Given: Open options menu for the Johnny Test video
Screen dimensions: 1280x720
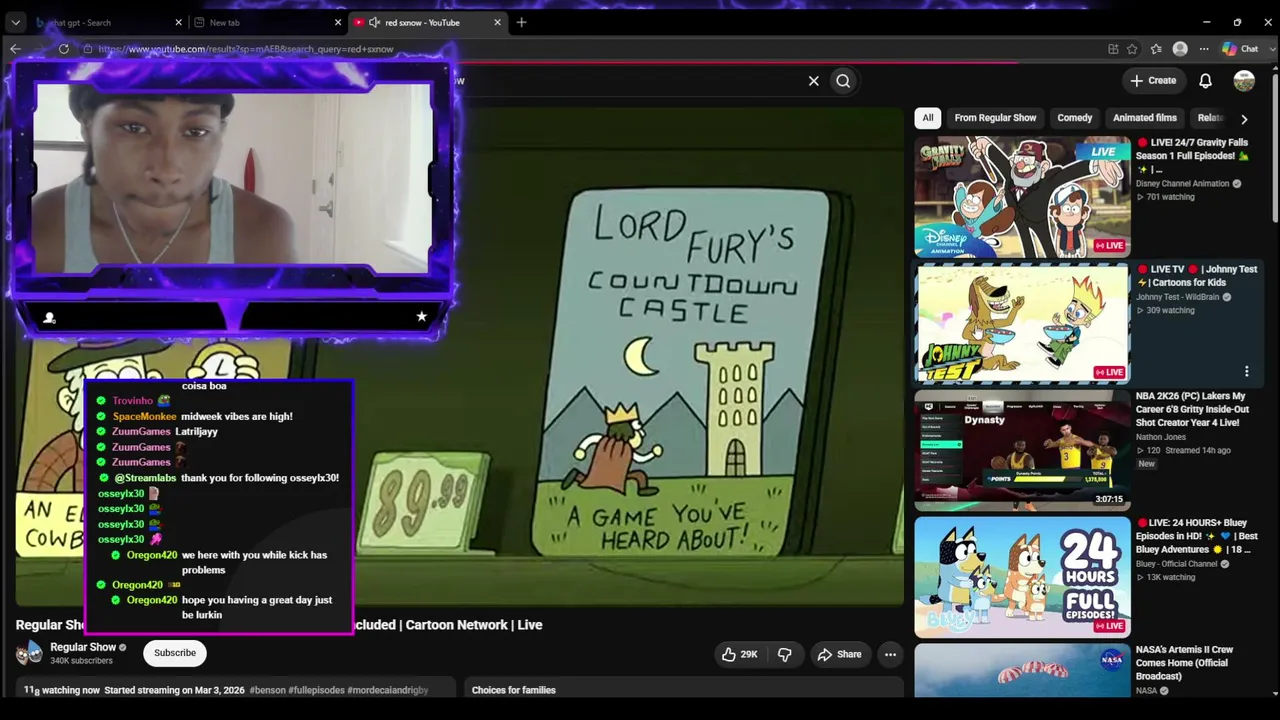Looking at the screenshot, I should click(x=1246, y=371).
